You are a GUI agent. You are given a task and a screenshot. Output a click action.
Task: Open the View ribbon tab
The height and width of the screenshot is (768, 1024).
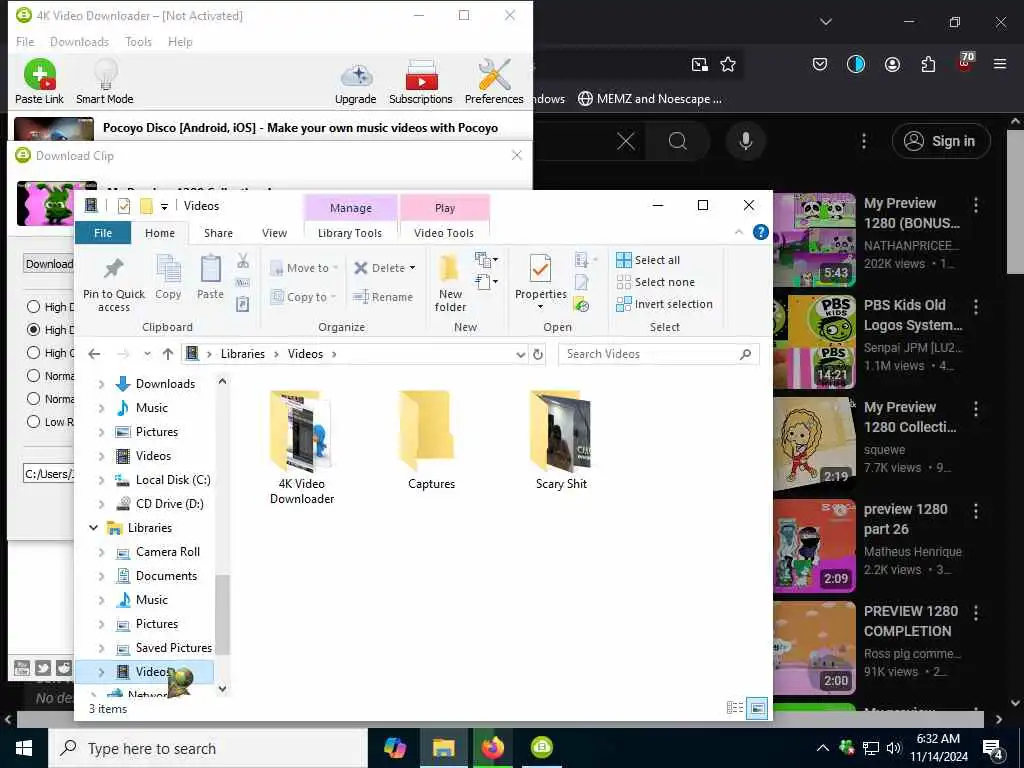[274, 232]
